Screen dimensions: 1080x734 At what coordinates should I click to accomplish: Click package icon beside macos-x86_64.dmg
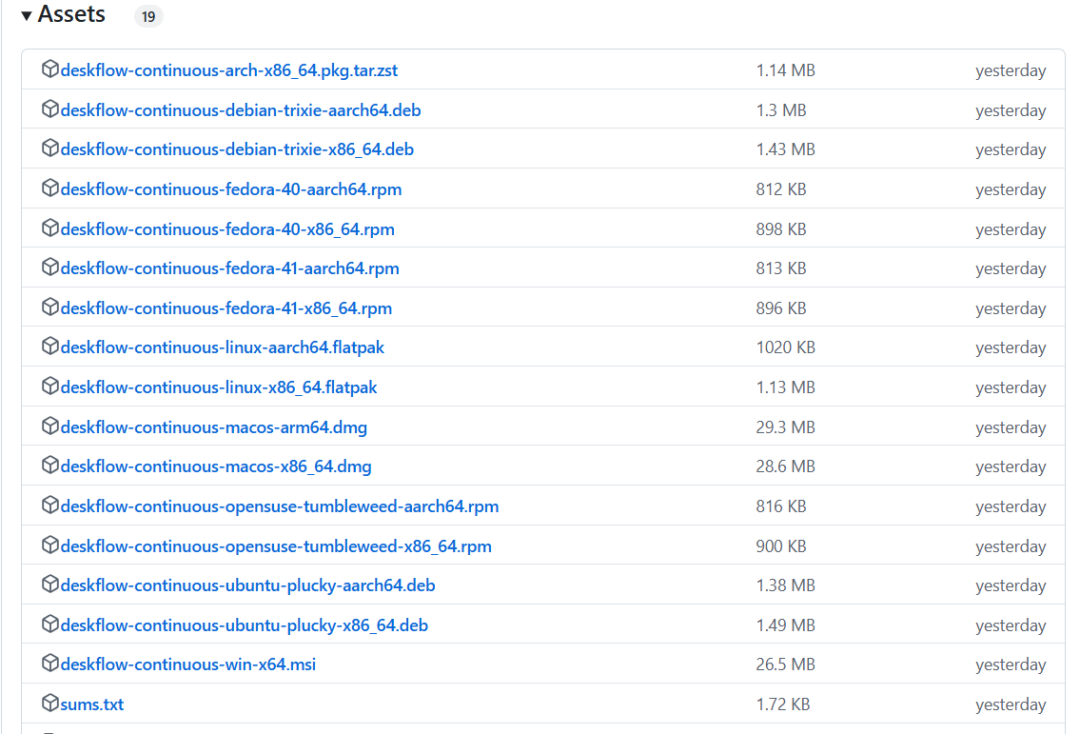(50, 465)
